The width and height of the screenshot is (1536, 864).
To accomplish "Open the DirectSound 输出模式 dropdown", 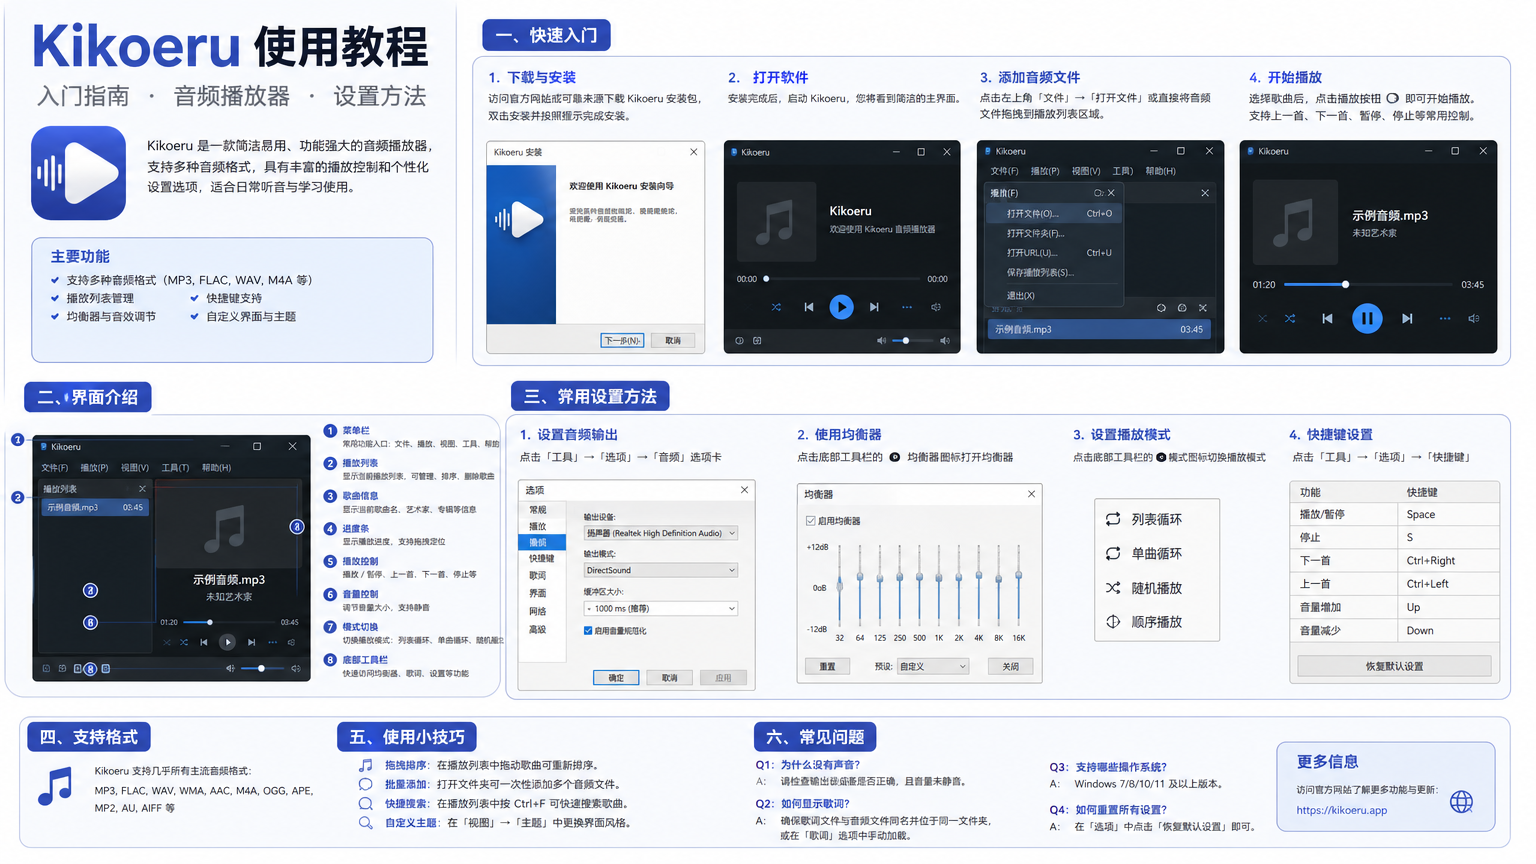I will click(x=661, y=570).
